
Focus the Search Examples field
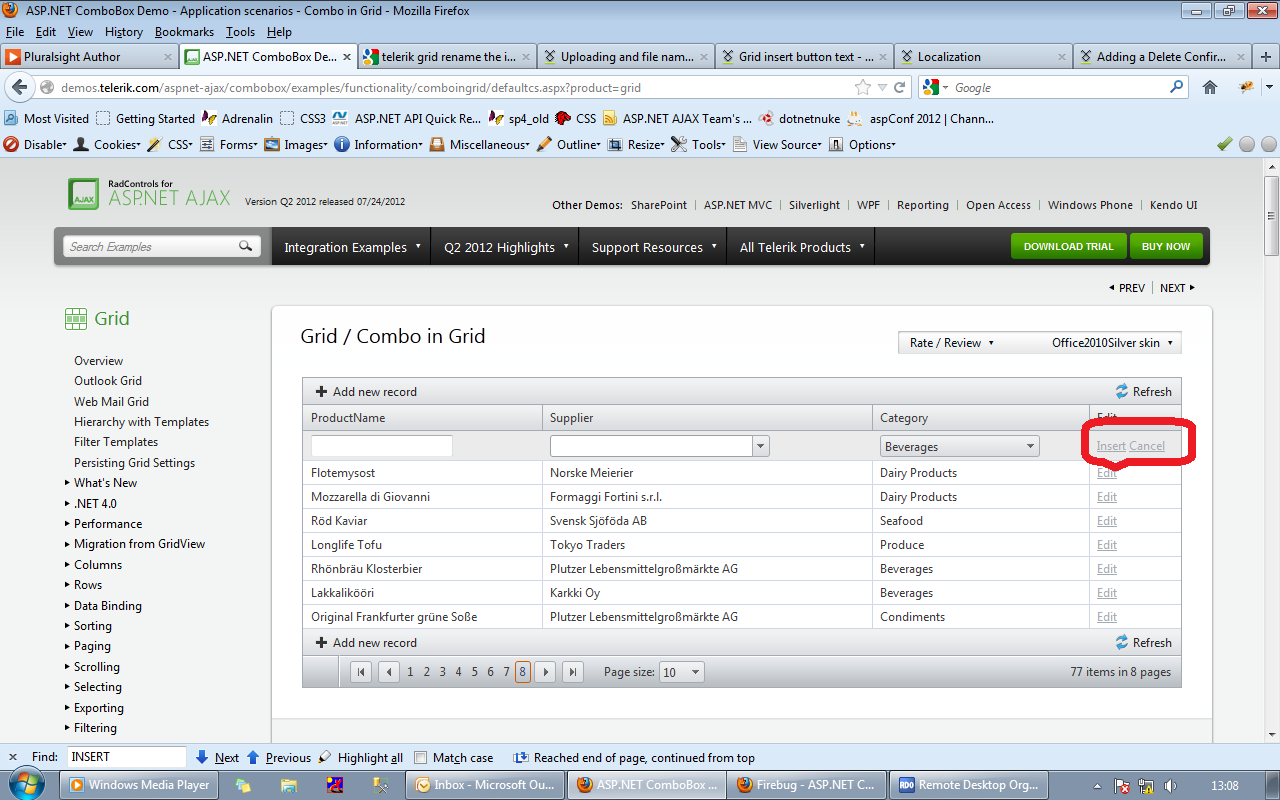click(x=150, y=246)
